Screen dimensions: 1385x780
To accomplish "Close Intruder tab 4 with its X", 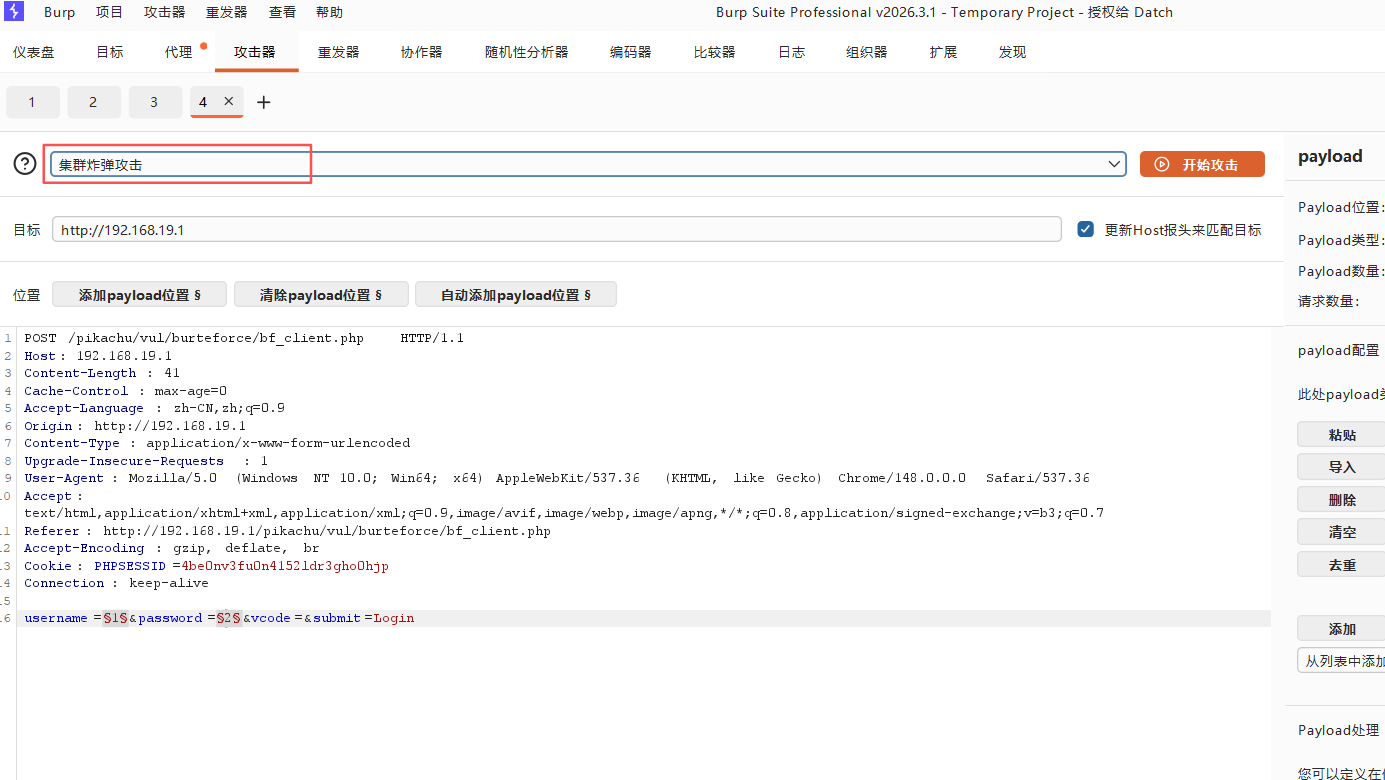I will (x=228, y=101).
